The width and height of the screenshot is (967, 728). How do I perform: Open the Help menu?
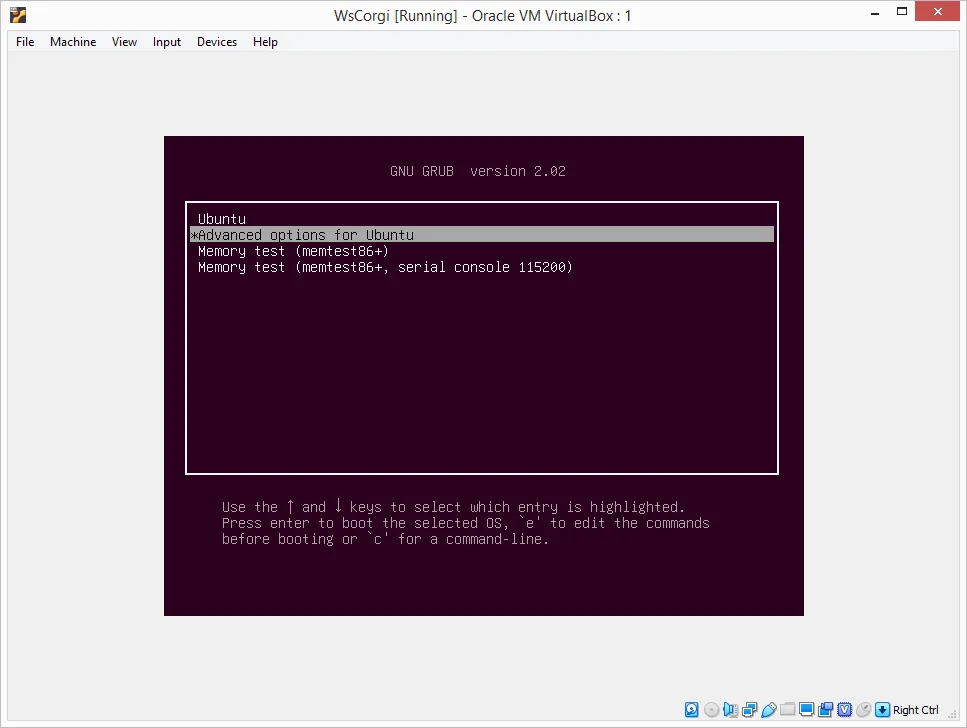265,42
